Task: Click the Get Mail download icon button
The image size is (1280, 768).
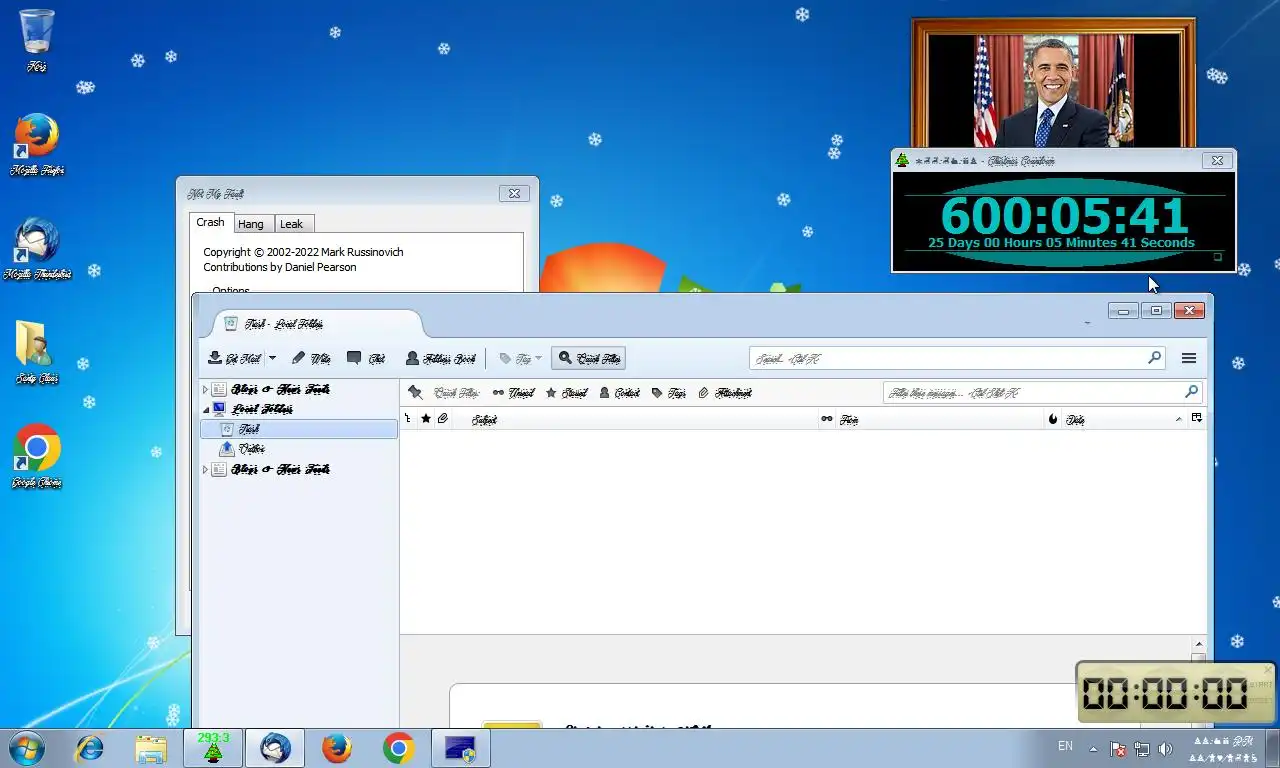Action: [x=235, y=358]
